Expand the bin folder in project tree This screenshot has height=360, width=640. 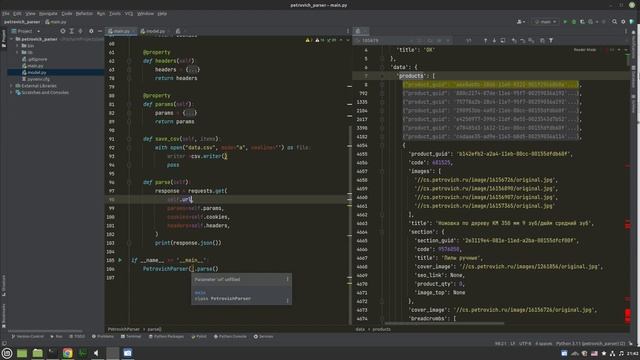(x=18, y=46)
